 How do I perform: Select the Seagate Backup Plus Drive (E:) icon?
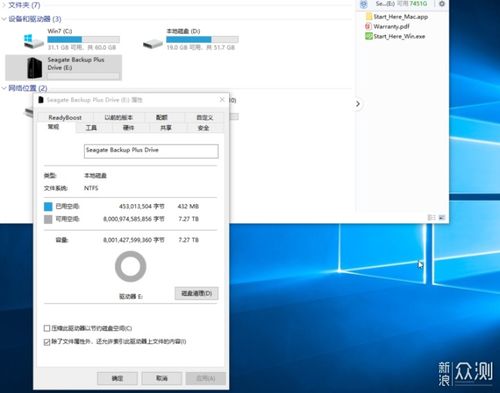point(35,68)
